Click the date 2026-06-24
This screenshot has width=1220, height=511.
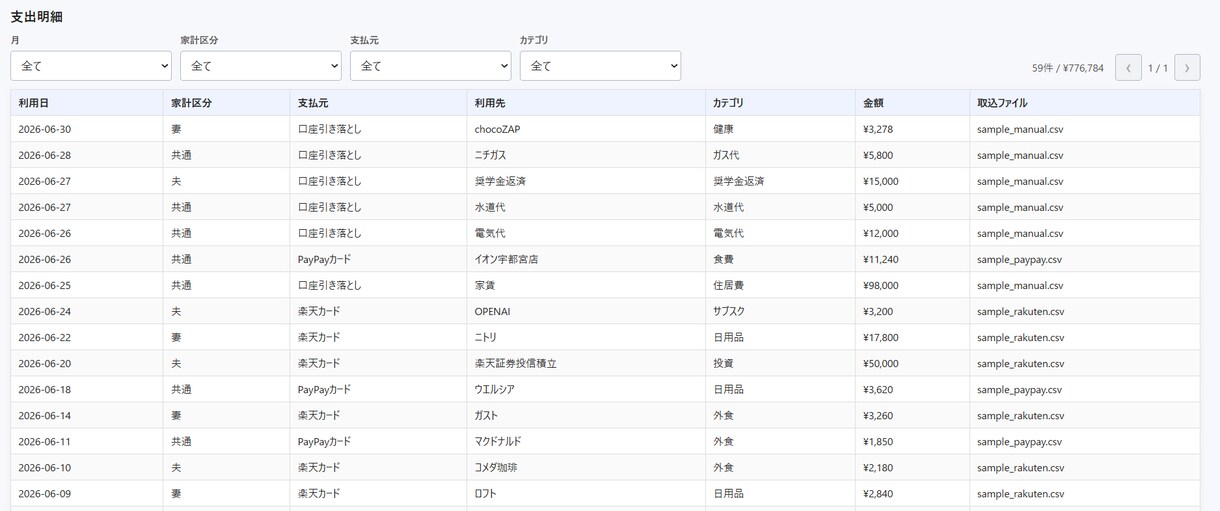coord(44,311)
